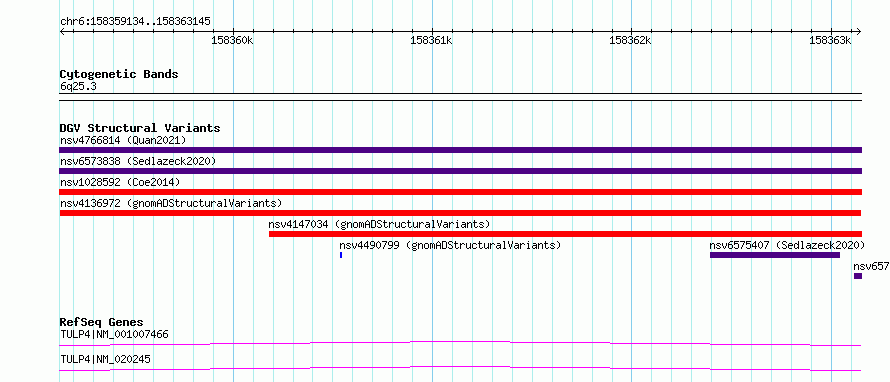Click the 6q25.3 band label

point(78,87)
